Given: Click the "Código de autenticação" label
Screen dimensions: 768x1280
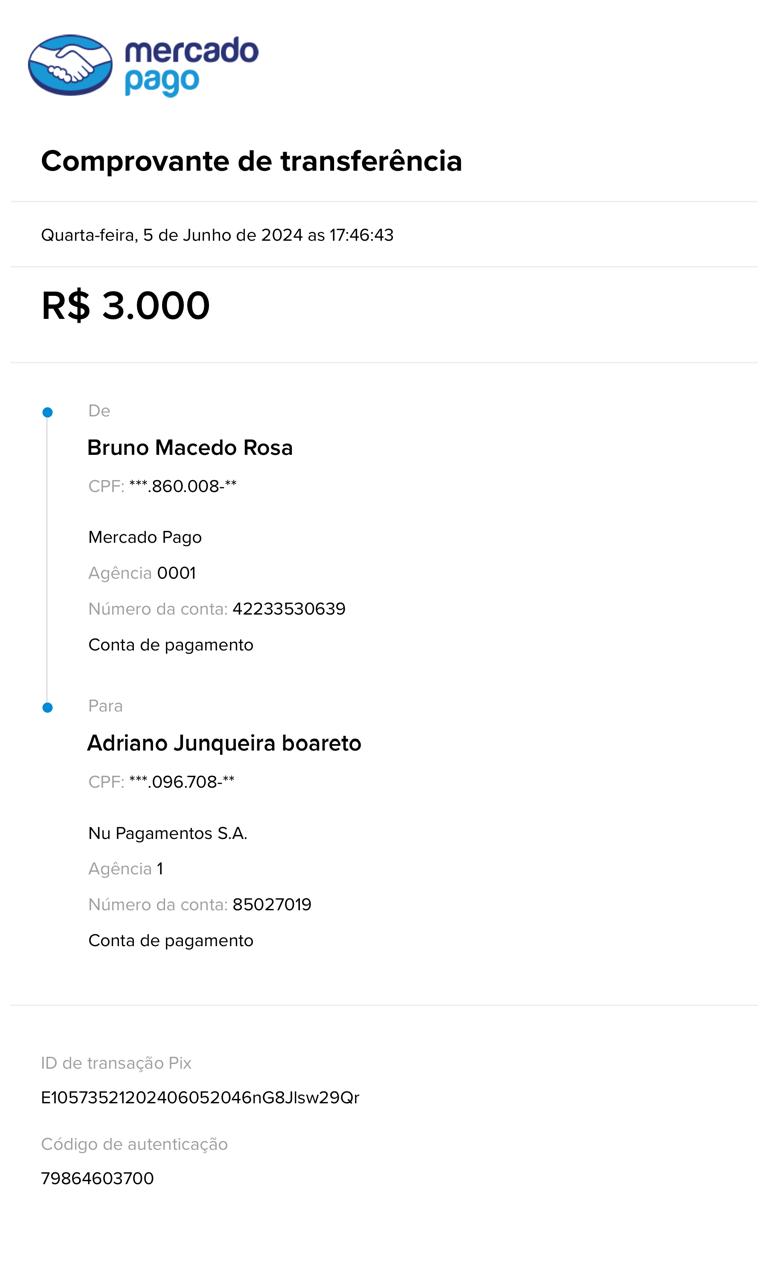Looking at the screenshot, I should 134,1144.
